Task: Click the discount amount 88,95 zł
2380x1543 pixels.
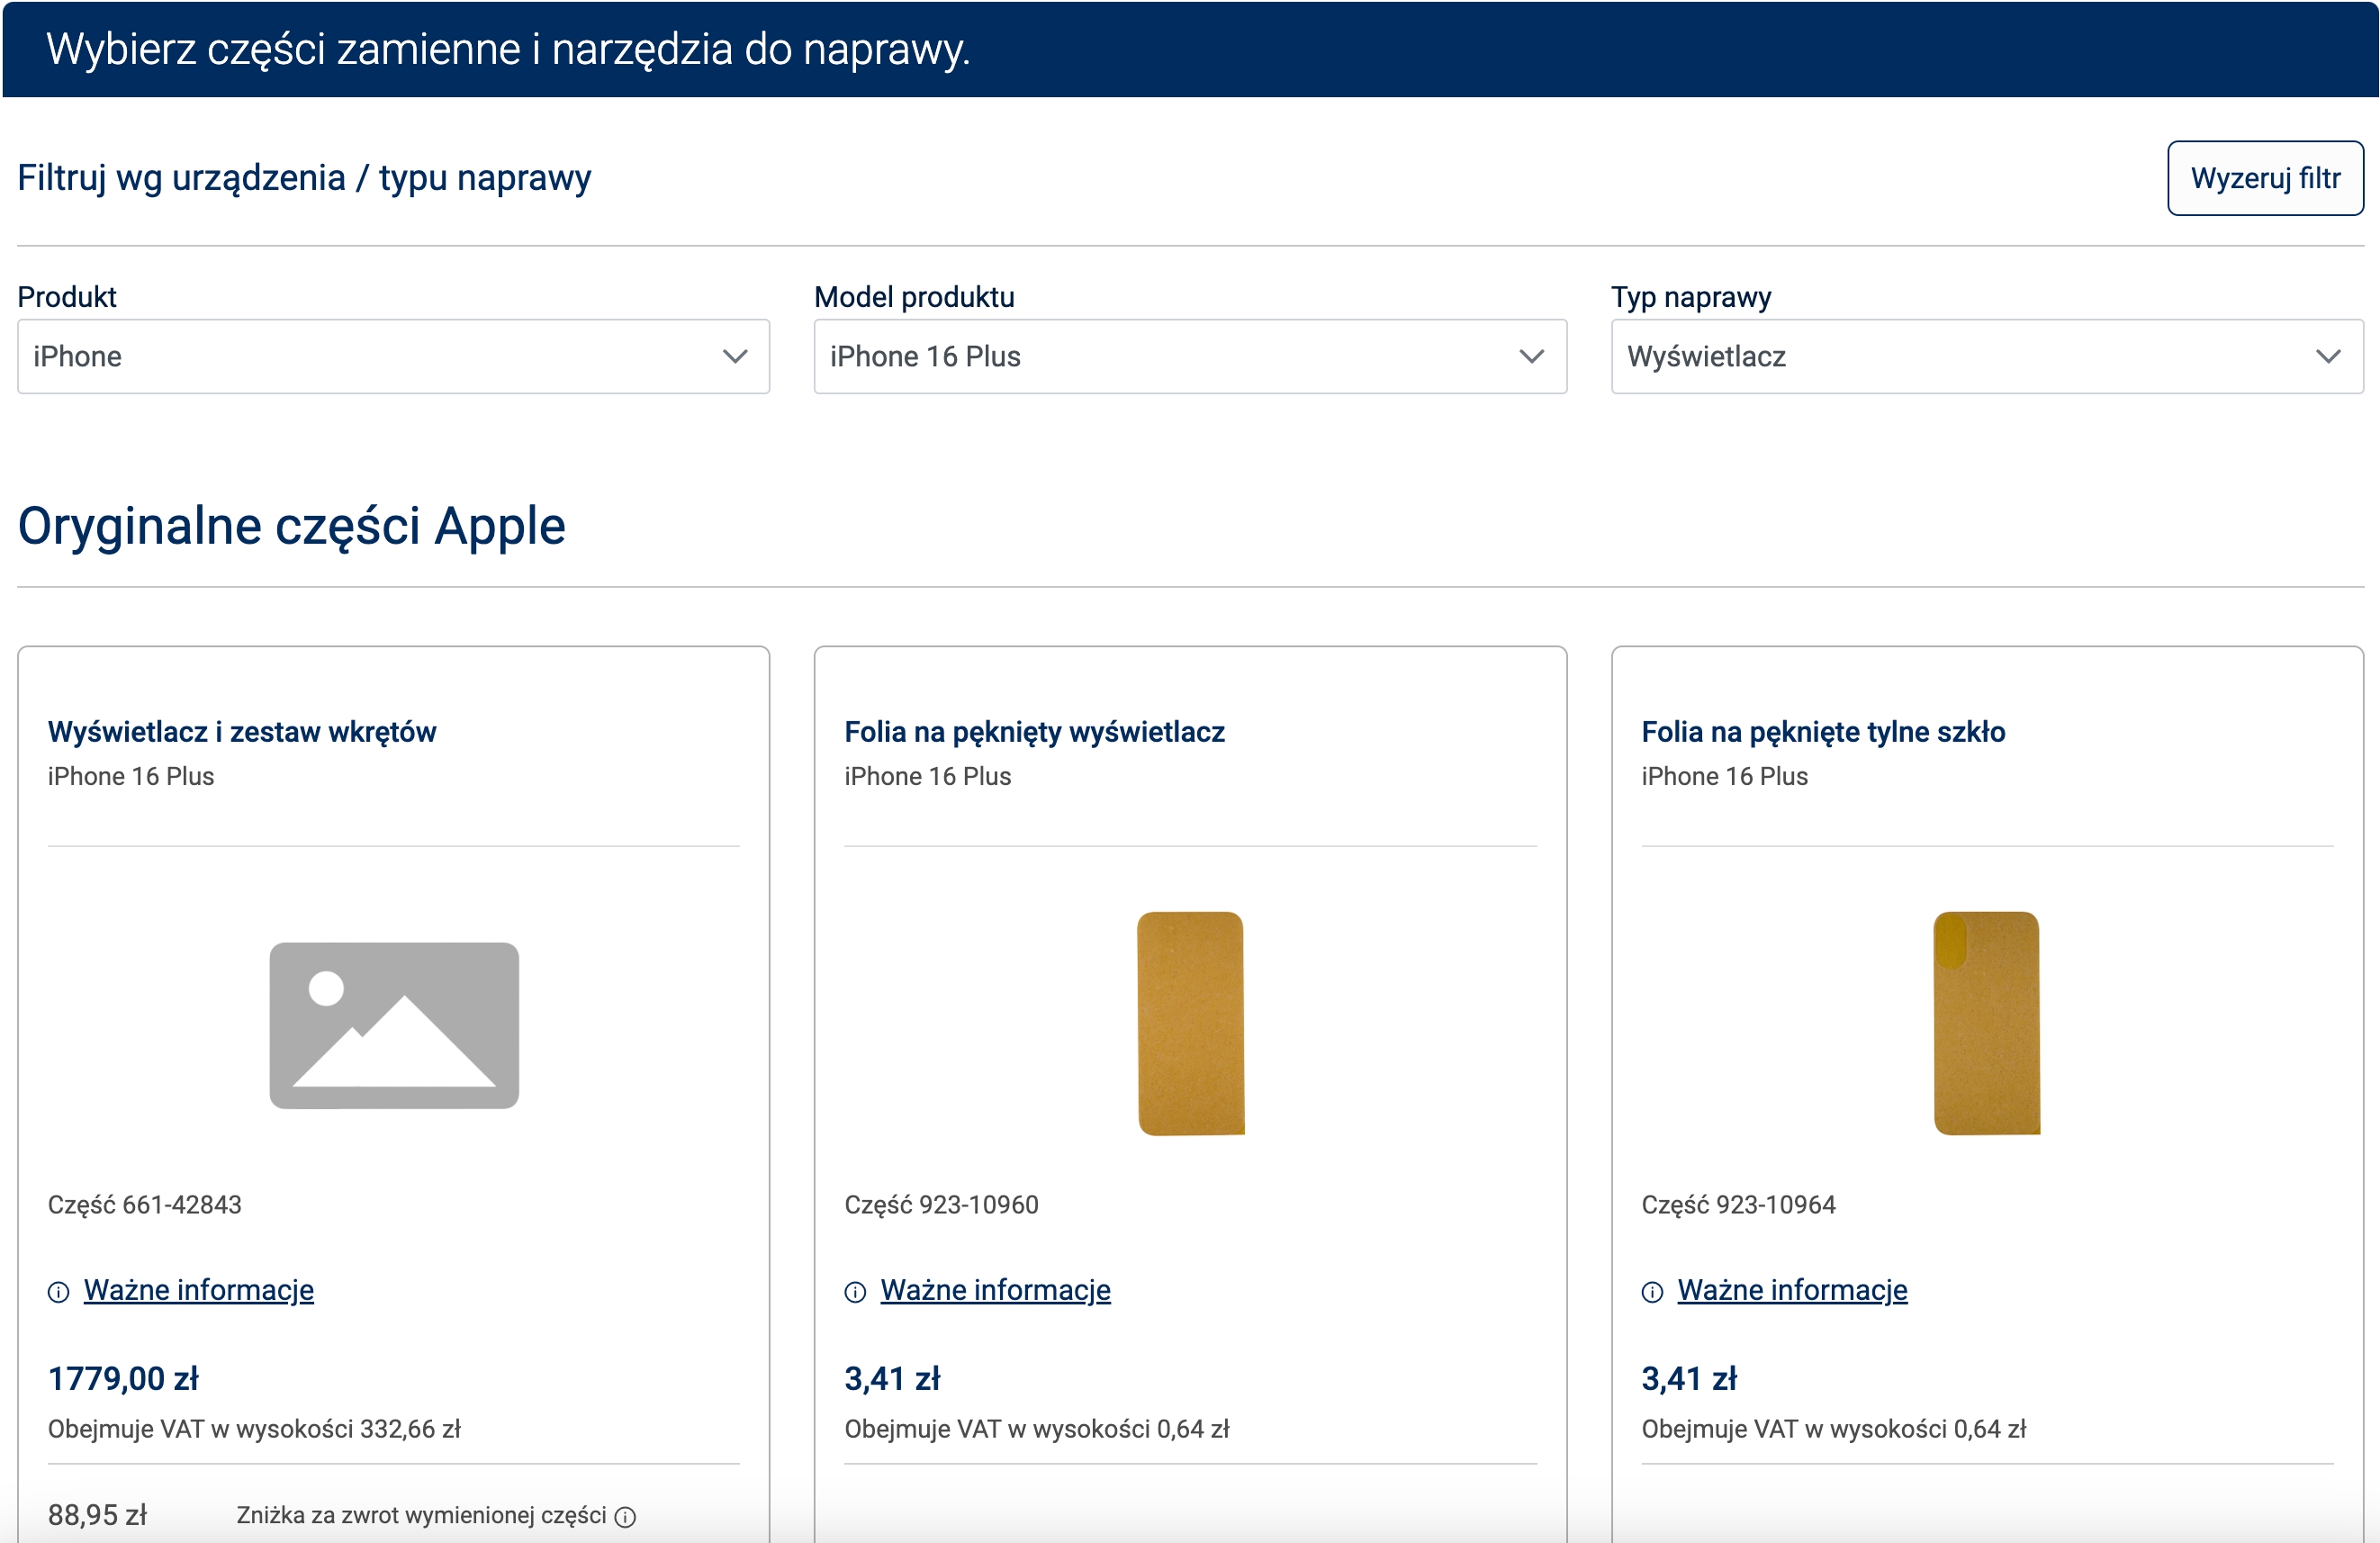Action: [97, 1515]
